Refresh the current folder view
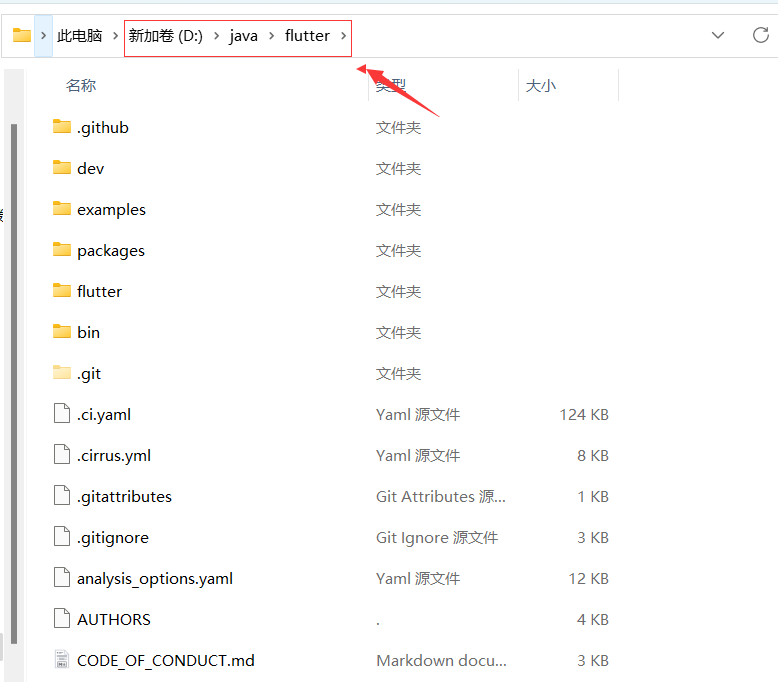The width and height of the screenshot is (778, 687). tap(761, 35)
